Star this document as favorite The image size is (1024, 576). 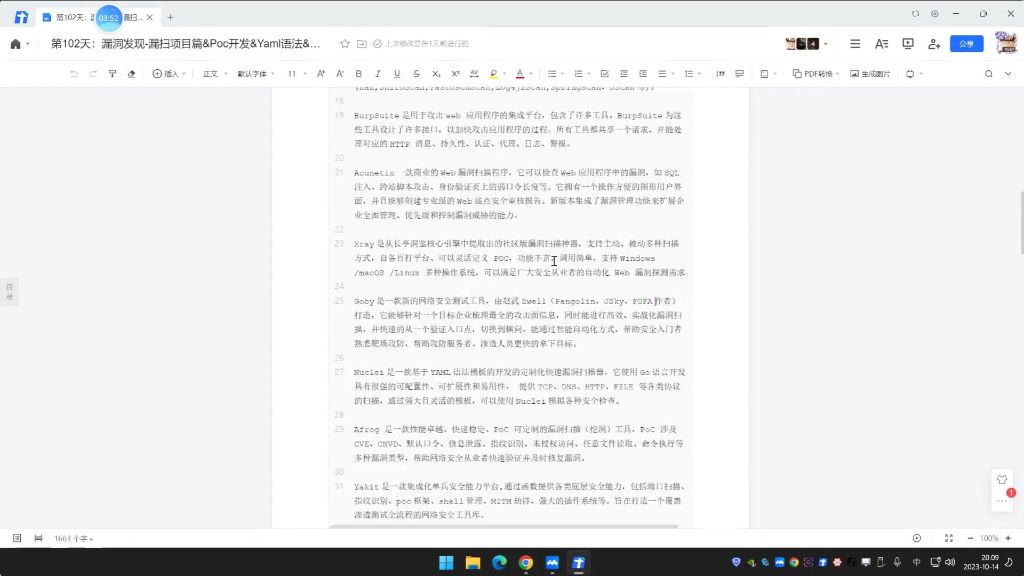(345, 44)
